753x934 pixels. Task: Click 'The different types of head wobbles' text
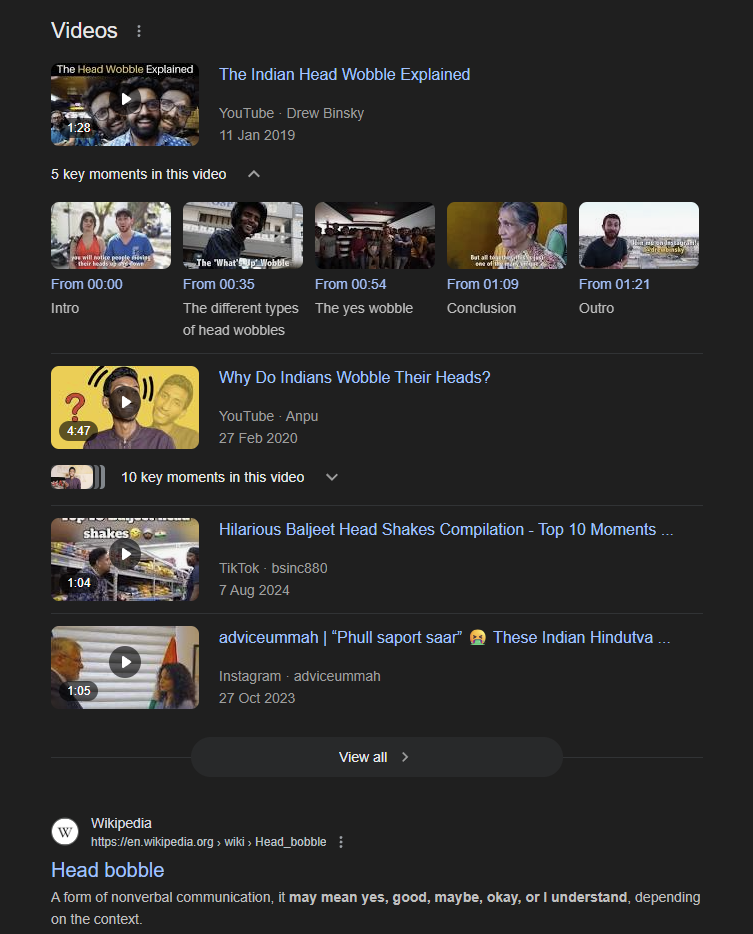click(241, 319)
